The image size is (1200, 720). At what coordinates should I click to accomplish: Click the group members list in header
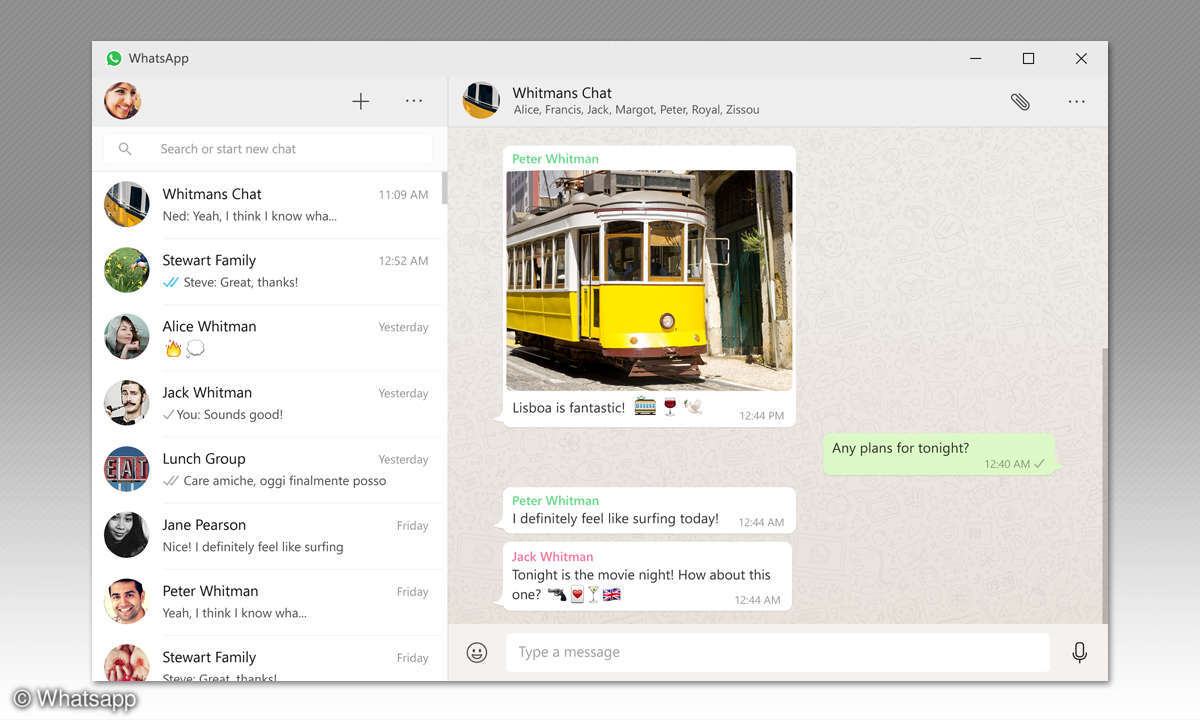pyautogui.click(x=636, y=110)
